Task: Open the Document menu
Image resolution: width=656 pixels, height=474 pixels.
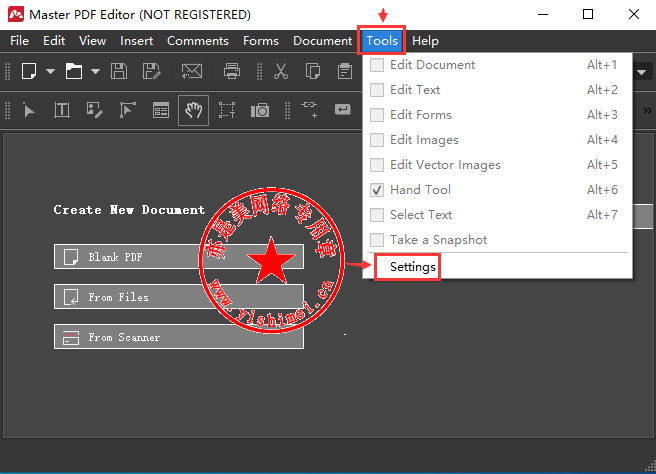Action: tap(323, 41)
